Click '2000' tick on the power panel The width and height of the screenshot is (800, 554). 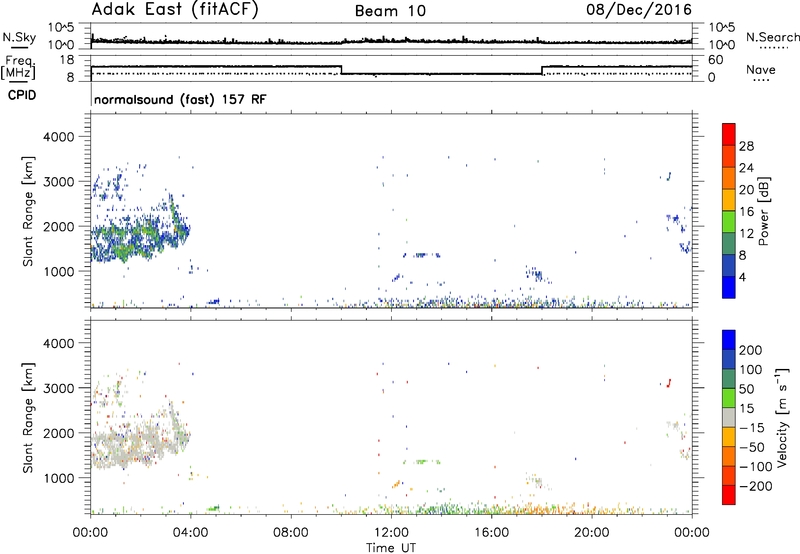pos(58,226)
